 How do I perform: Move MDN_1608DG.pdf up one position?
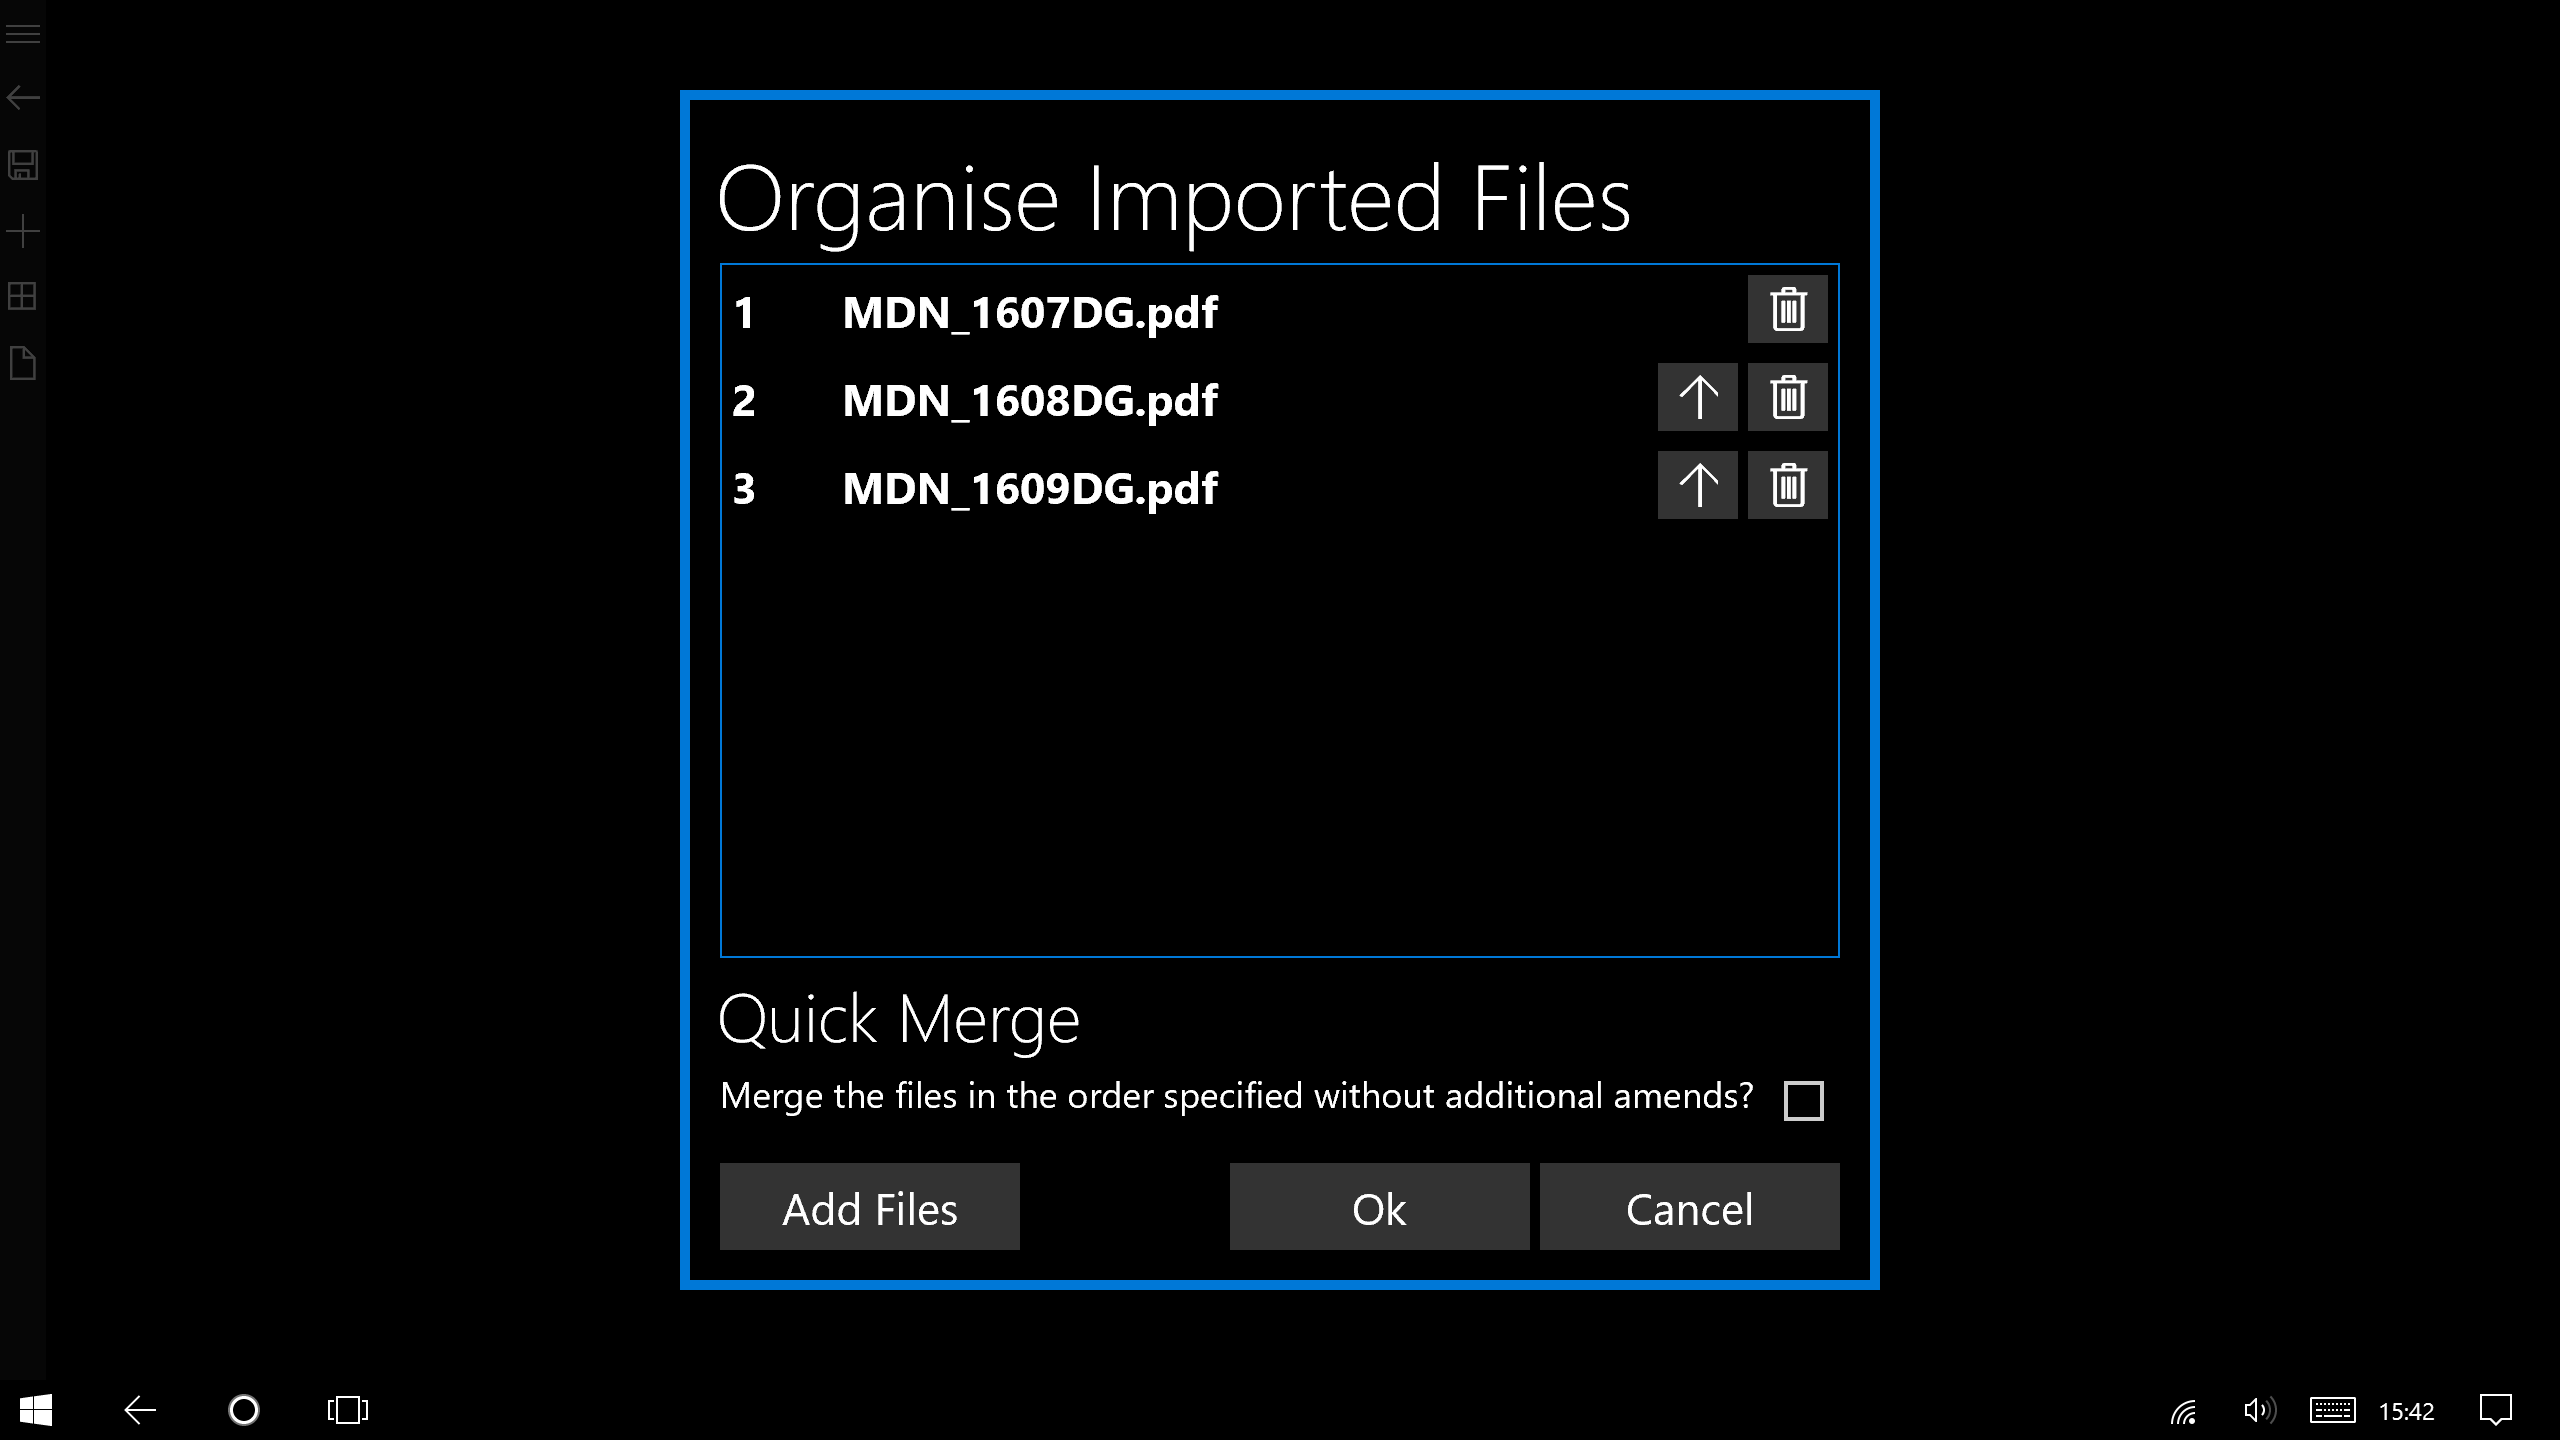pyautogui.click(x=1697, y=397)
